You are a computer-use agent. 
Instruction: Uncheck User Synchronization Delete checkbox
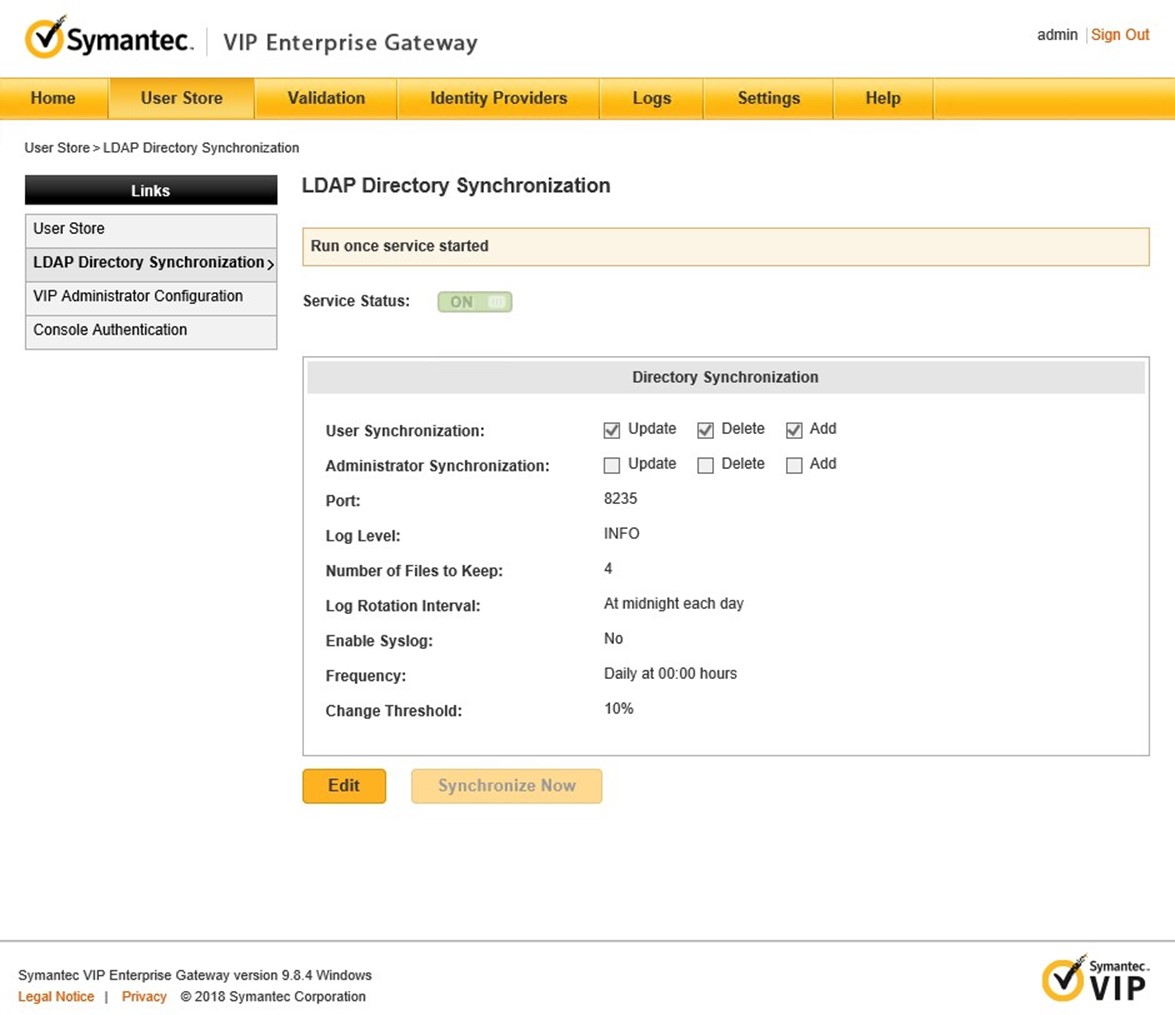pos(704,430)
